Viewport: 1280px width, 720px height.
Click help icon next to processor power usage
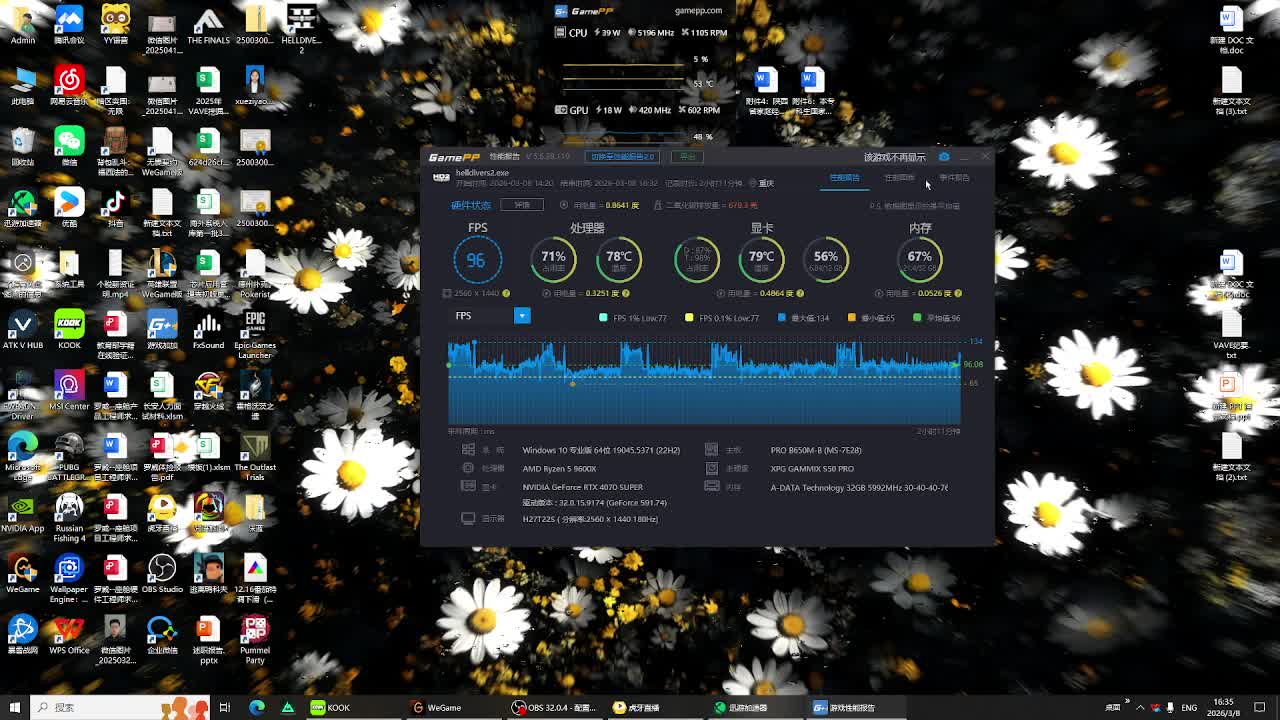tap(626, 294)
